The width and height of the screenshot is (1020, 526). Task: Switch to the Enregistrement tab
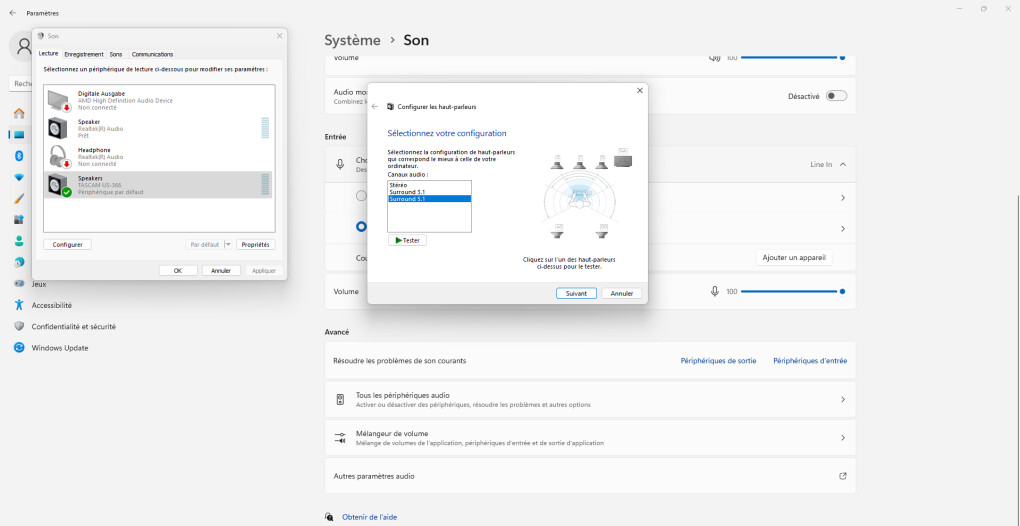84,54
